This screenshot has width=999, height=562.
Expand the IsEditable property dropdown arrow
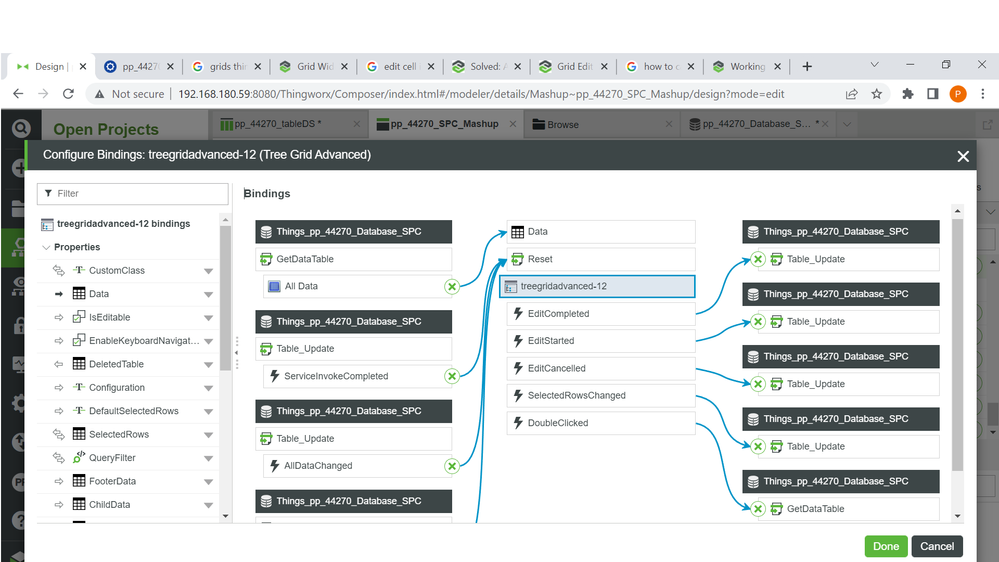(209, 318)
